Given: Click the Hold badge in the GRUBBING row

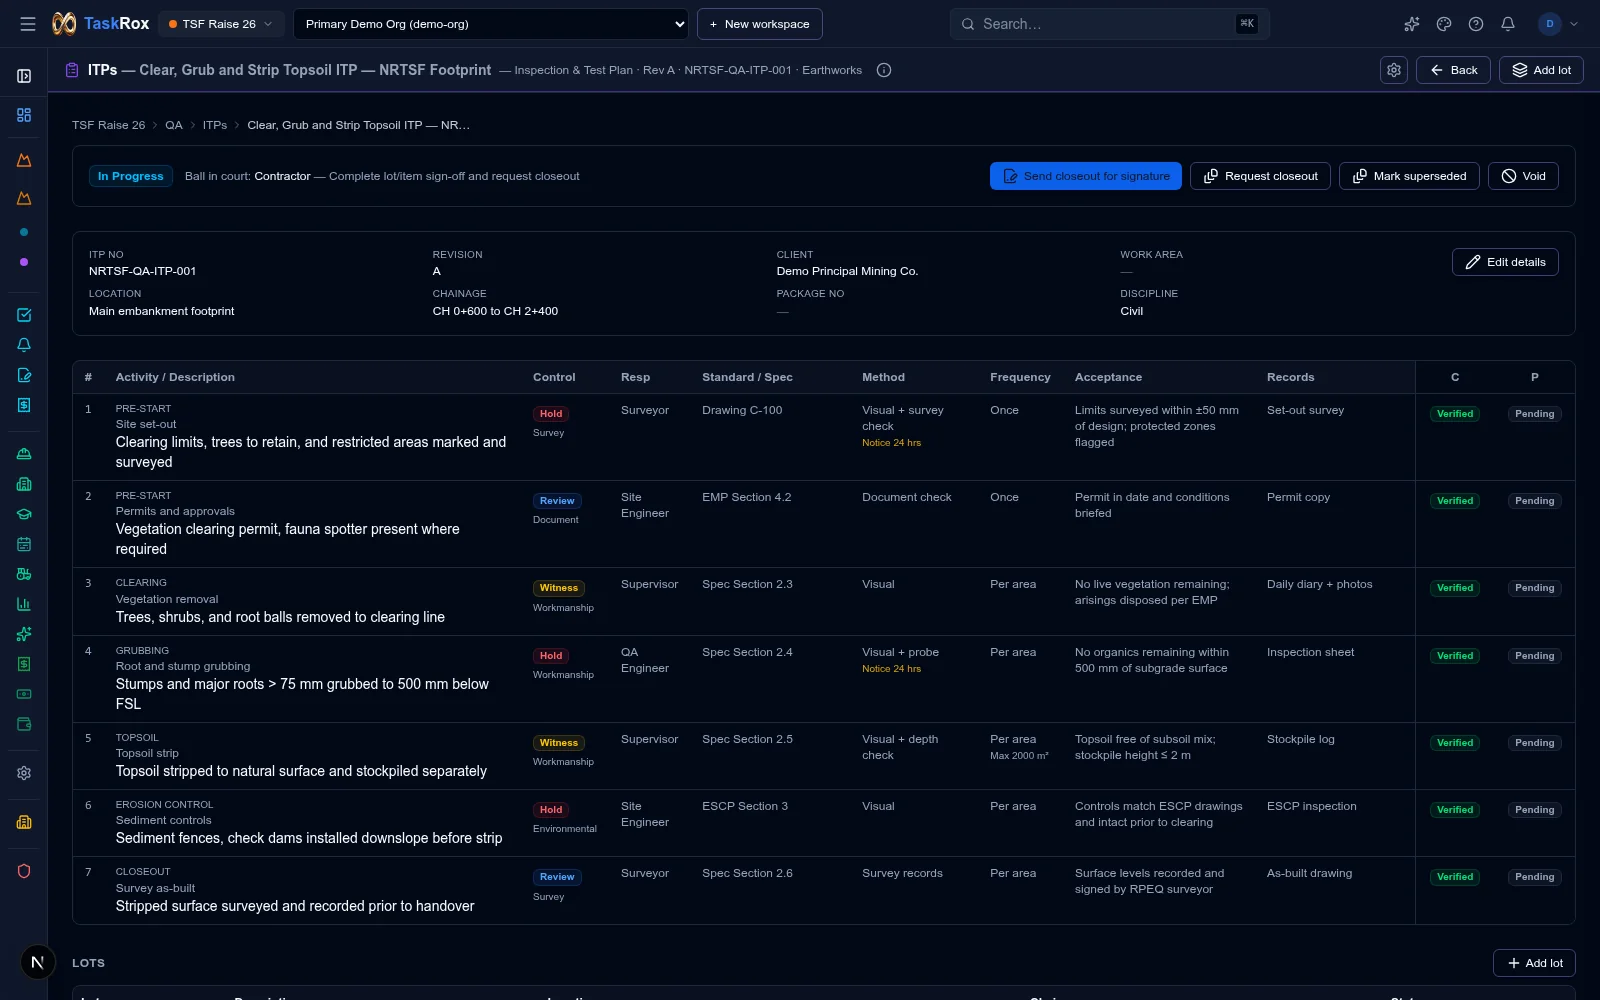Looking at the screenshot, I should (551, 656).
